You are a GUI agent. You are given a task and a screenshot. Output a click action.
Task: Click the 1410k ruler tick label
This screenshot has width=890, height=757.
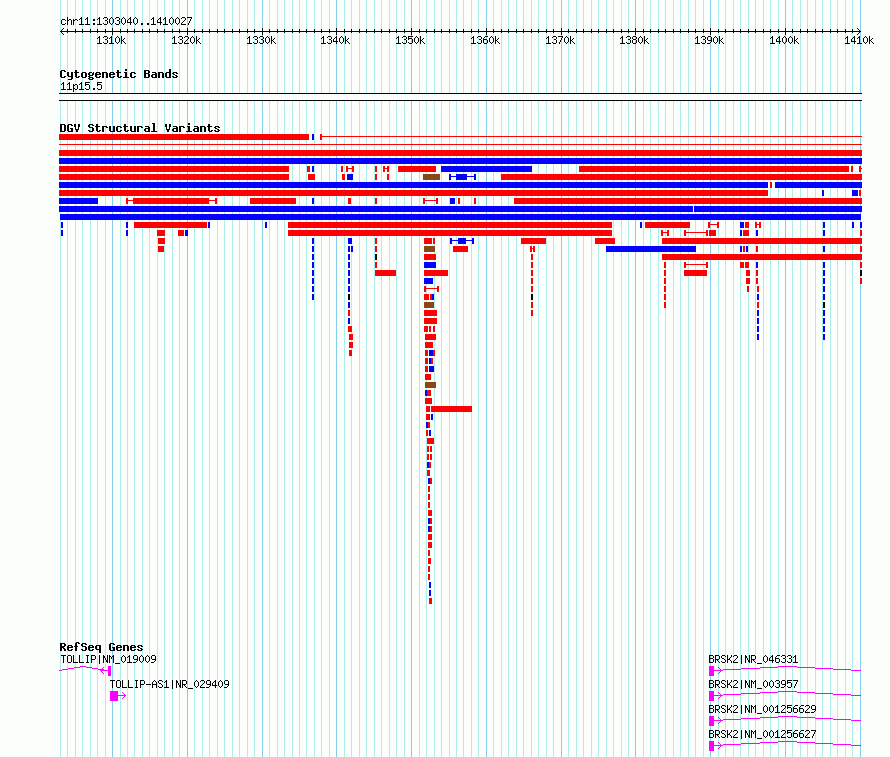coord(859,40)
